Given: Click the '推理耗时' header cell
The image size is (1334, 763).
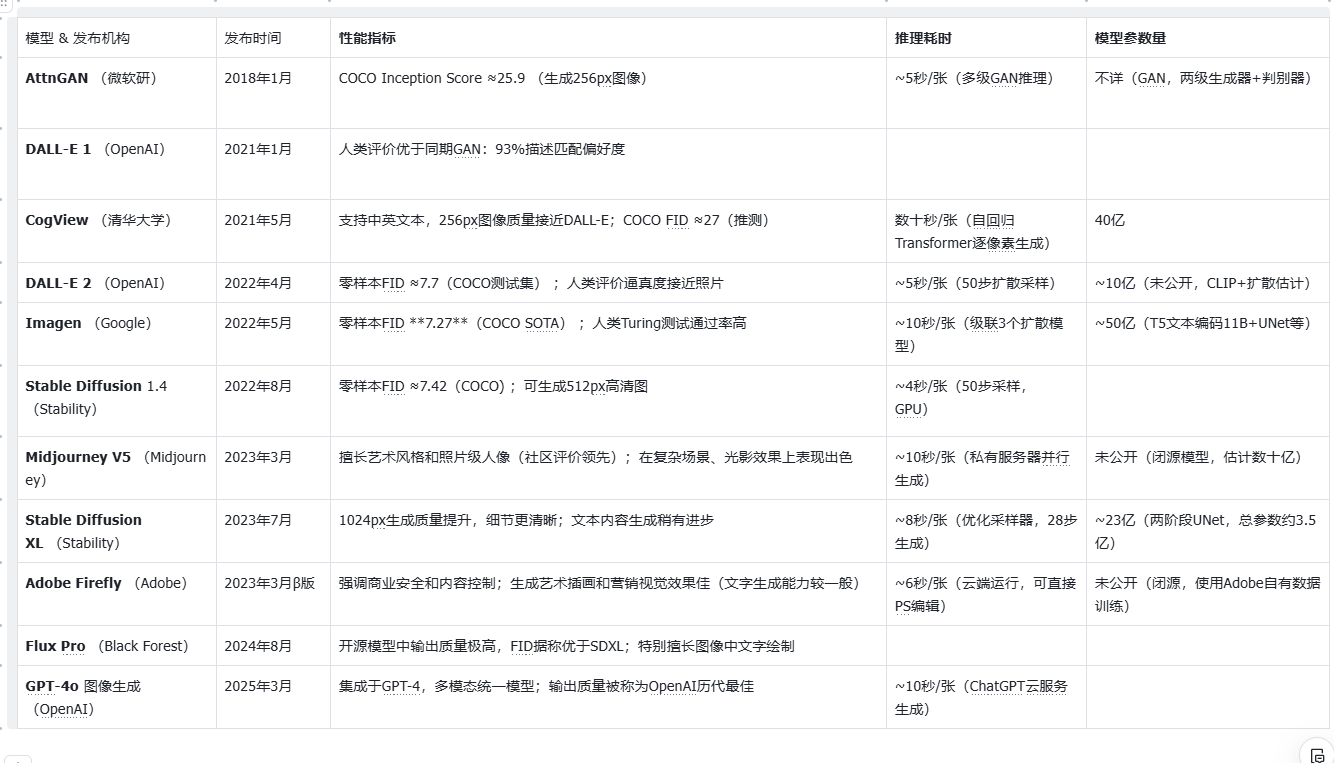Looking at the screenshot, I should click(986, 38).
